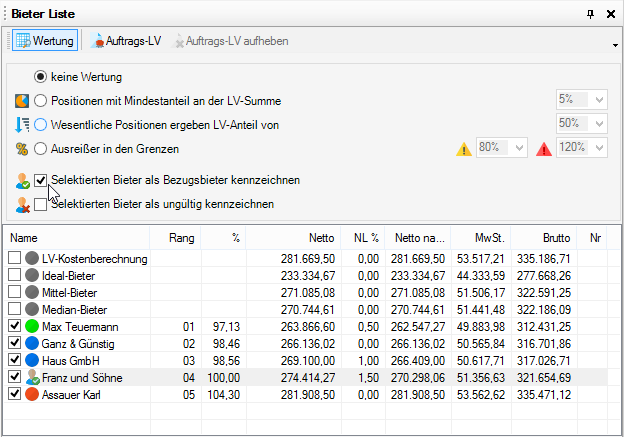The width and height of the screenshot is (624, 437).
Task: Uncheck the Haus GmbH row checkbox
Action: click(x=15, y=359)
